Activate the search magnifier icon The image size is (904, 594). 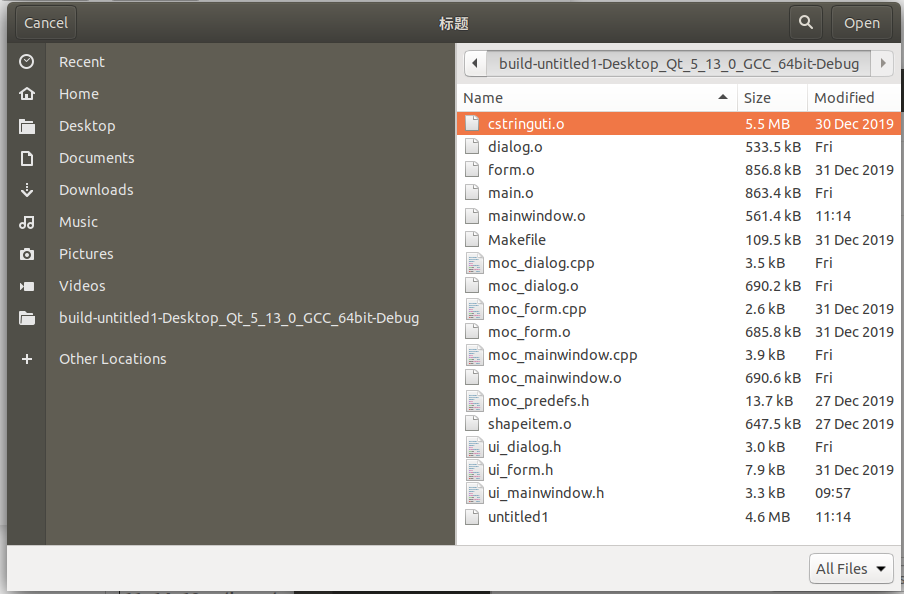[805, 21]
